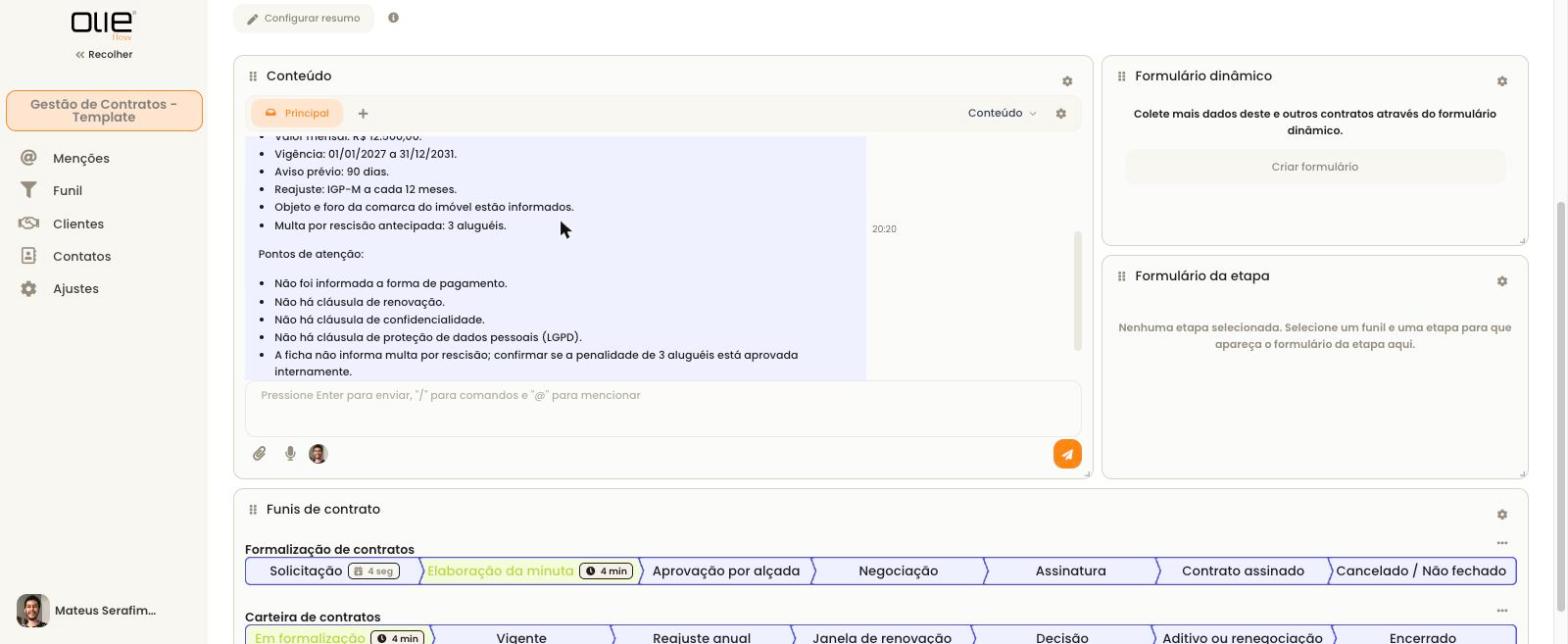
Task: Grab the Formulário da etapa drag handle
Action: tap(1122, 276)
